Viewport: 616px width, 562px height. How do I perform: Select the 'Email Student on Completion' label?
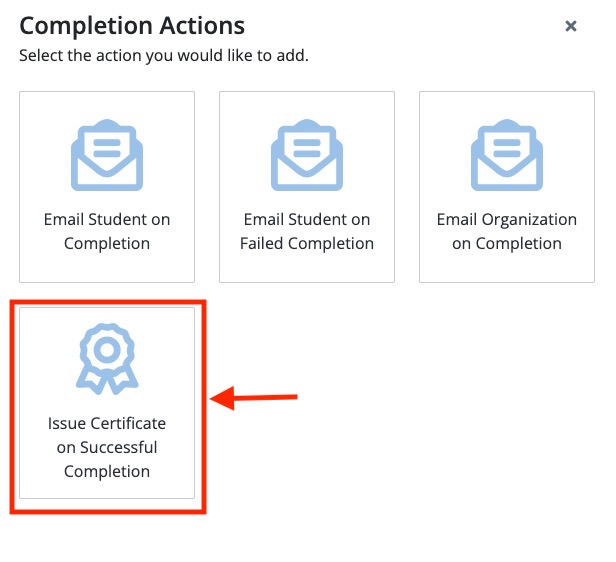[107, 231]
